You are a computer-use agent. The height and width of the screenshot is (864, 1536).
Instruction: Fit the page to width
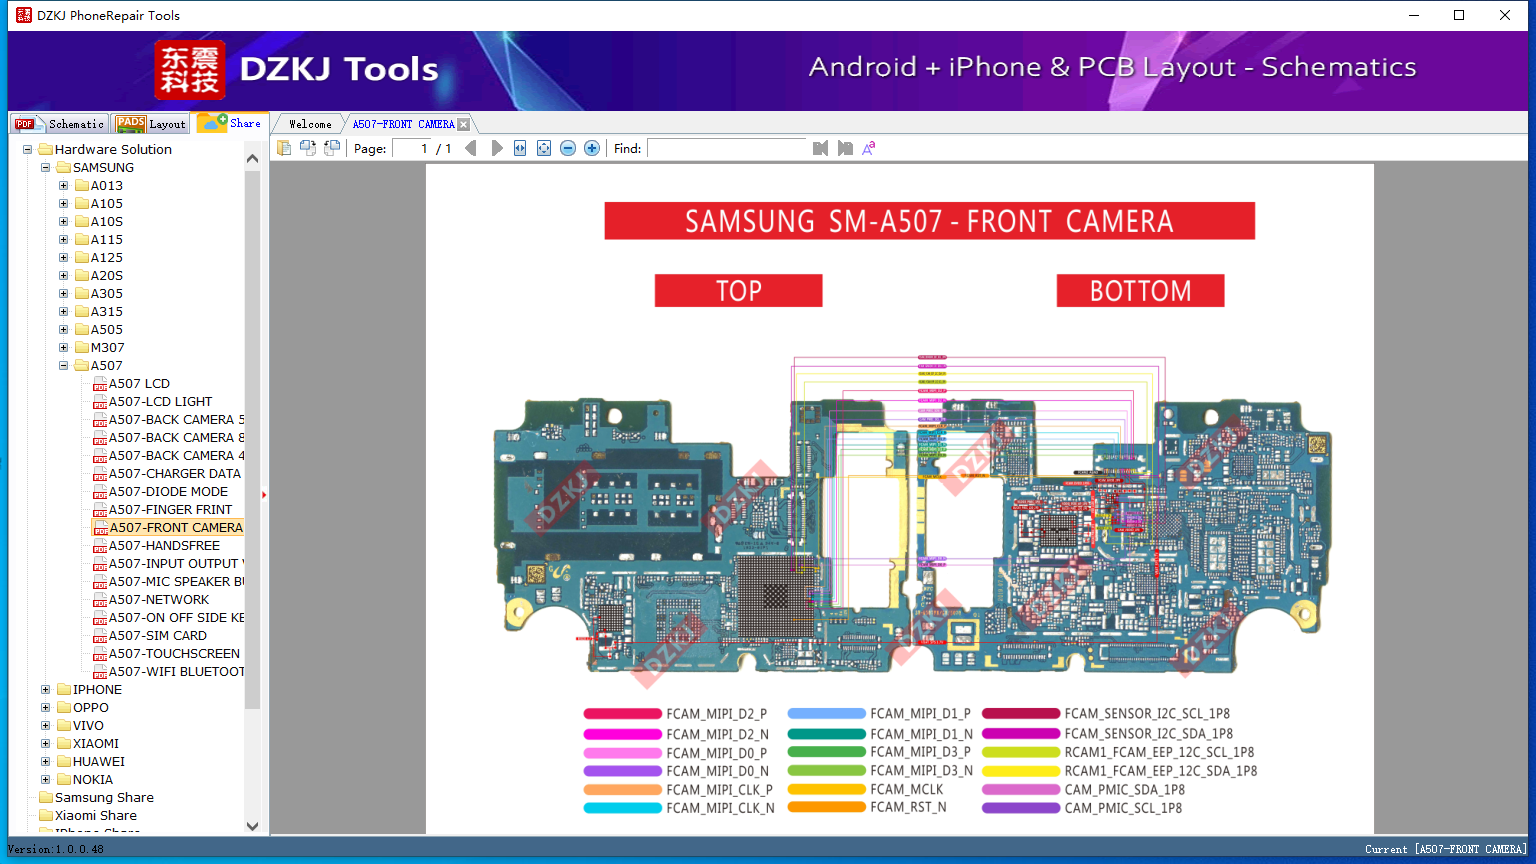click(520, 148)
